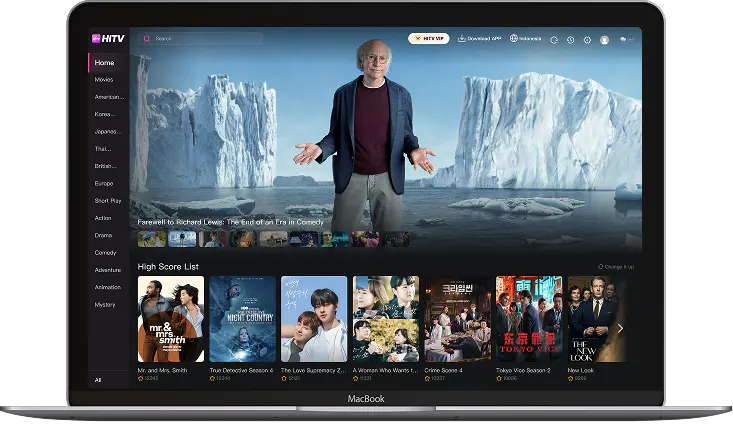Click star rating under Crime Scene 4
This screenshot has height=430, width=733.
[435, 378]
